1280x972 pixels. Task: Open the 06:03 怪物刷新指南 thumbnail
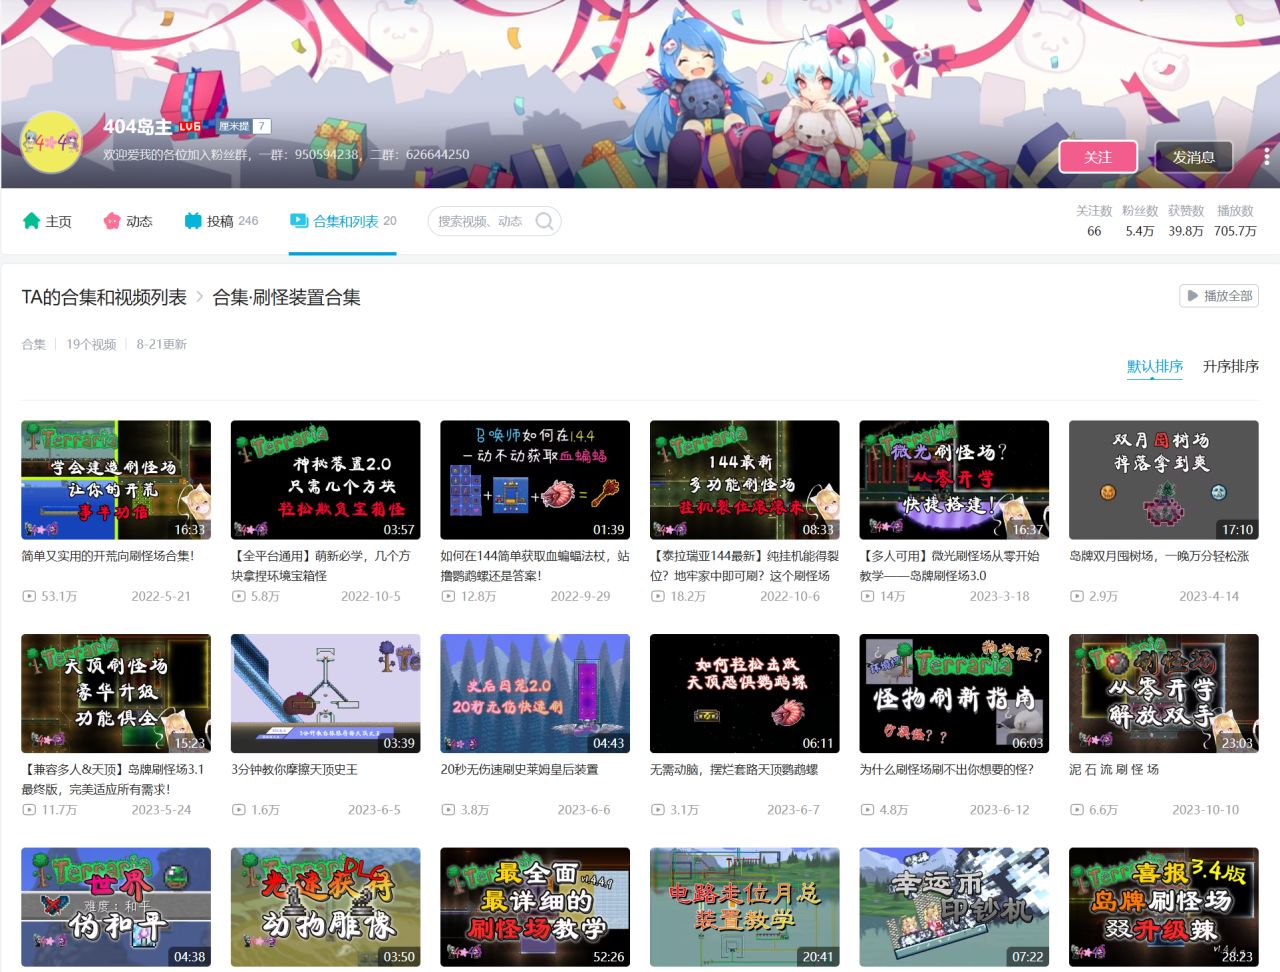coord(954,693)
